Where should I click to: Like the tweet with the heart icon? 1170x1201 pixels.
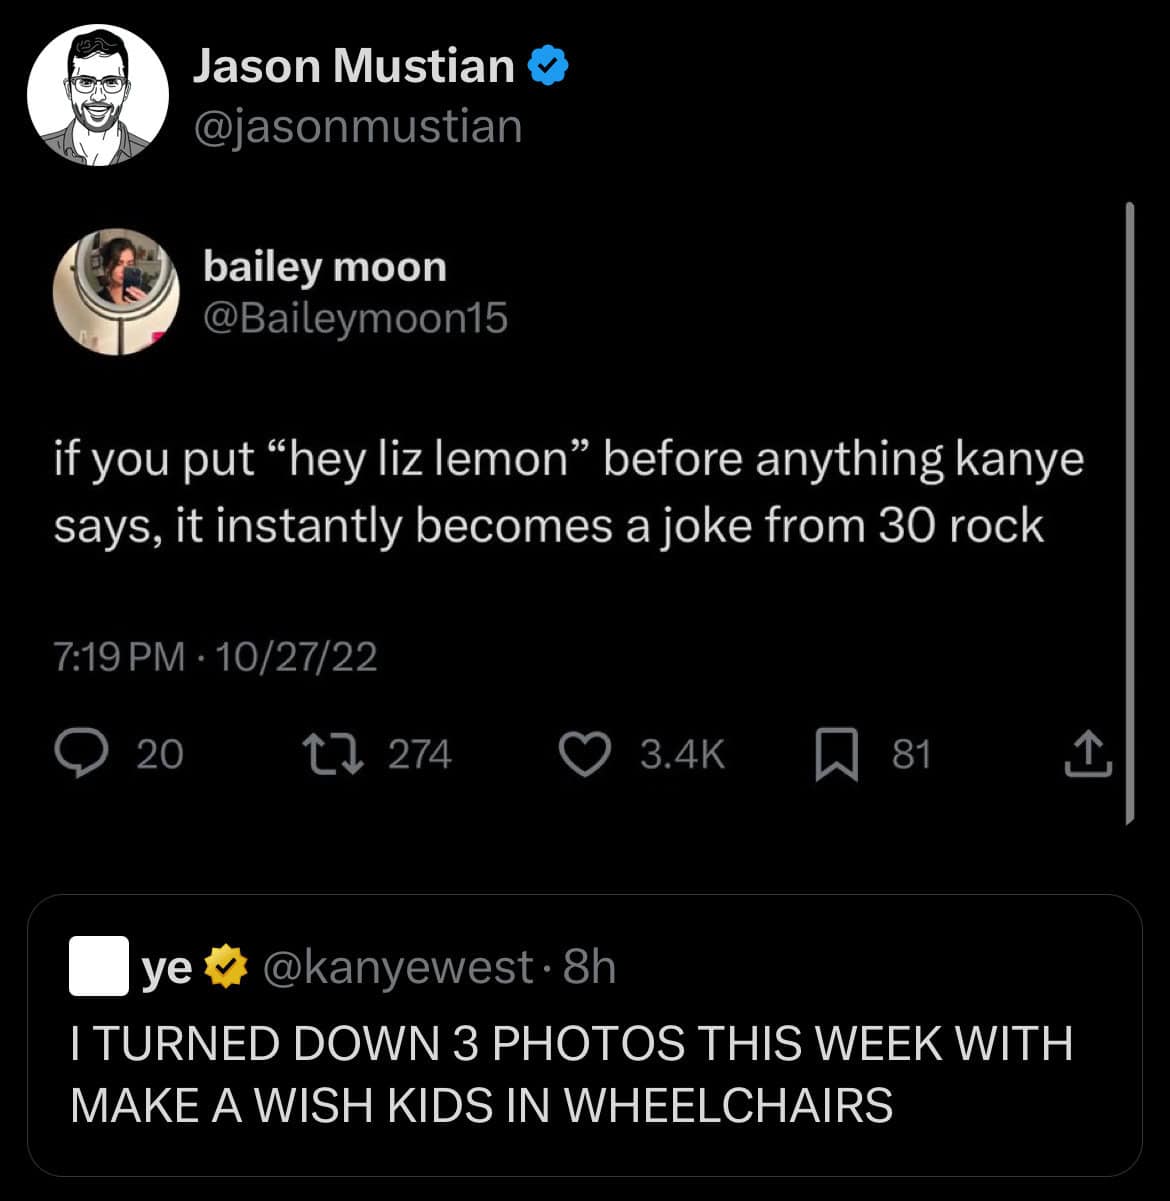point(584,755)
